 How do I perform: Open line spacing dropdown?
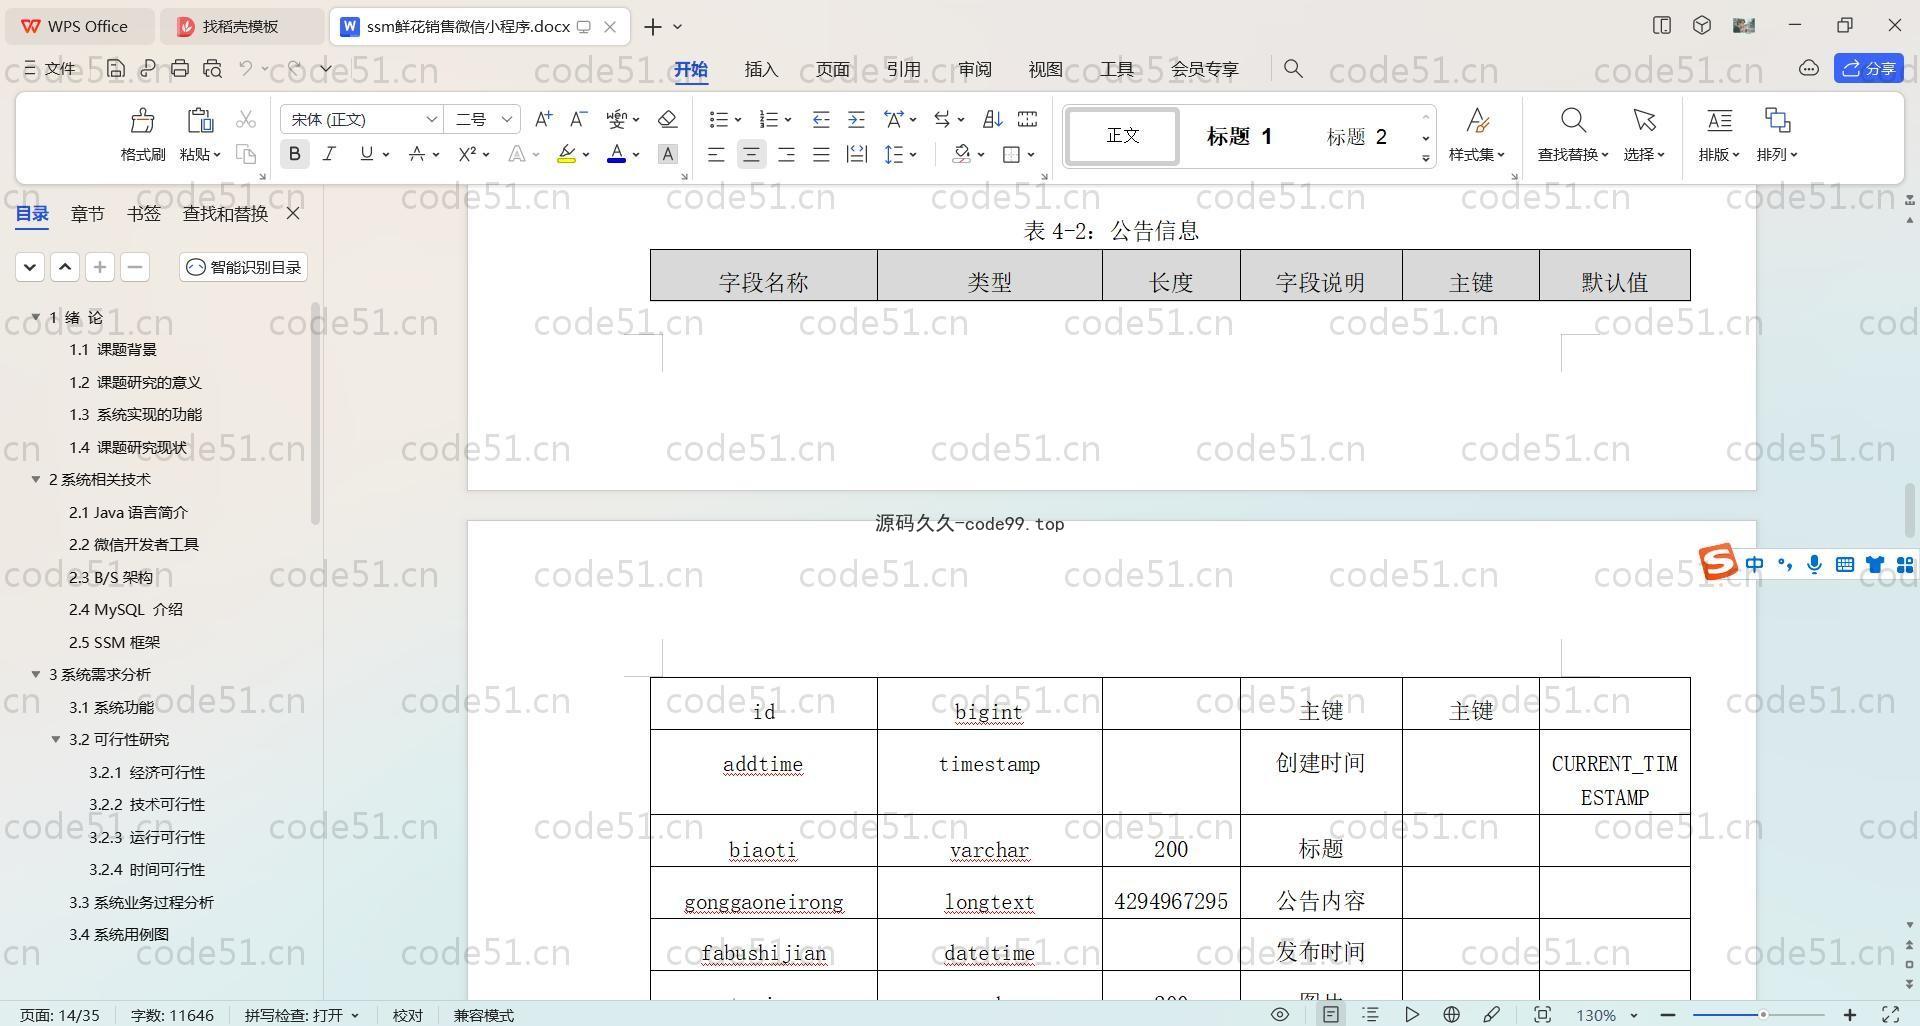pos(913,155)
